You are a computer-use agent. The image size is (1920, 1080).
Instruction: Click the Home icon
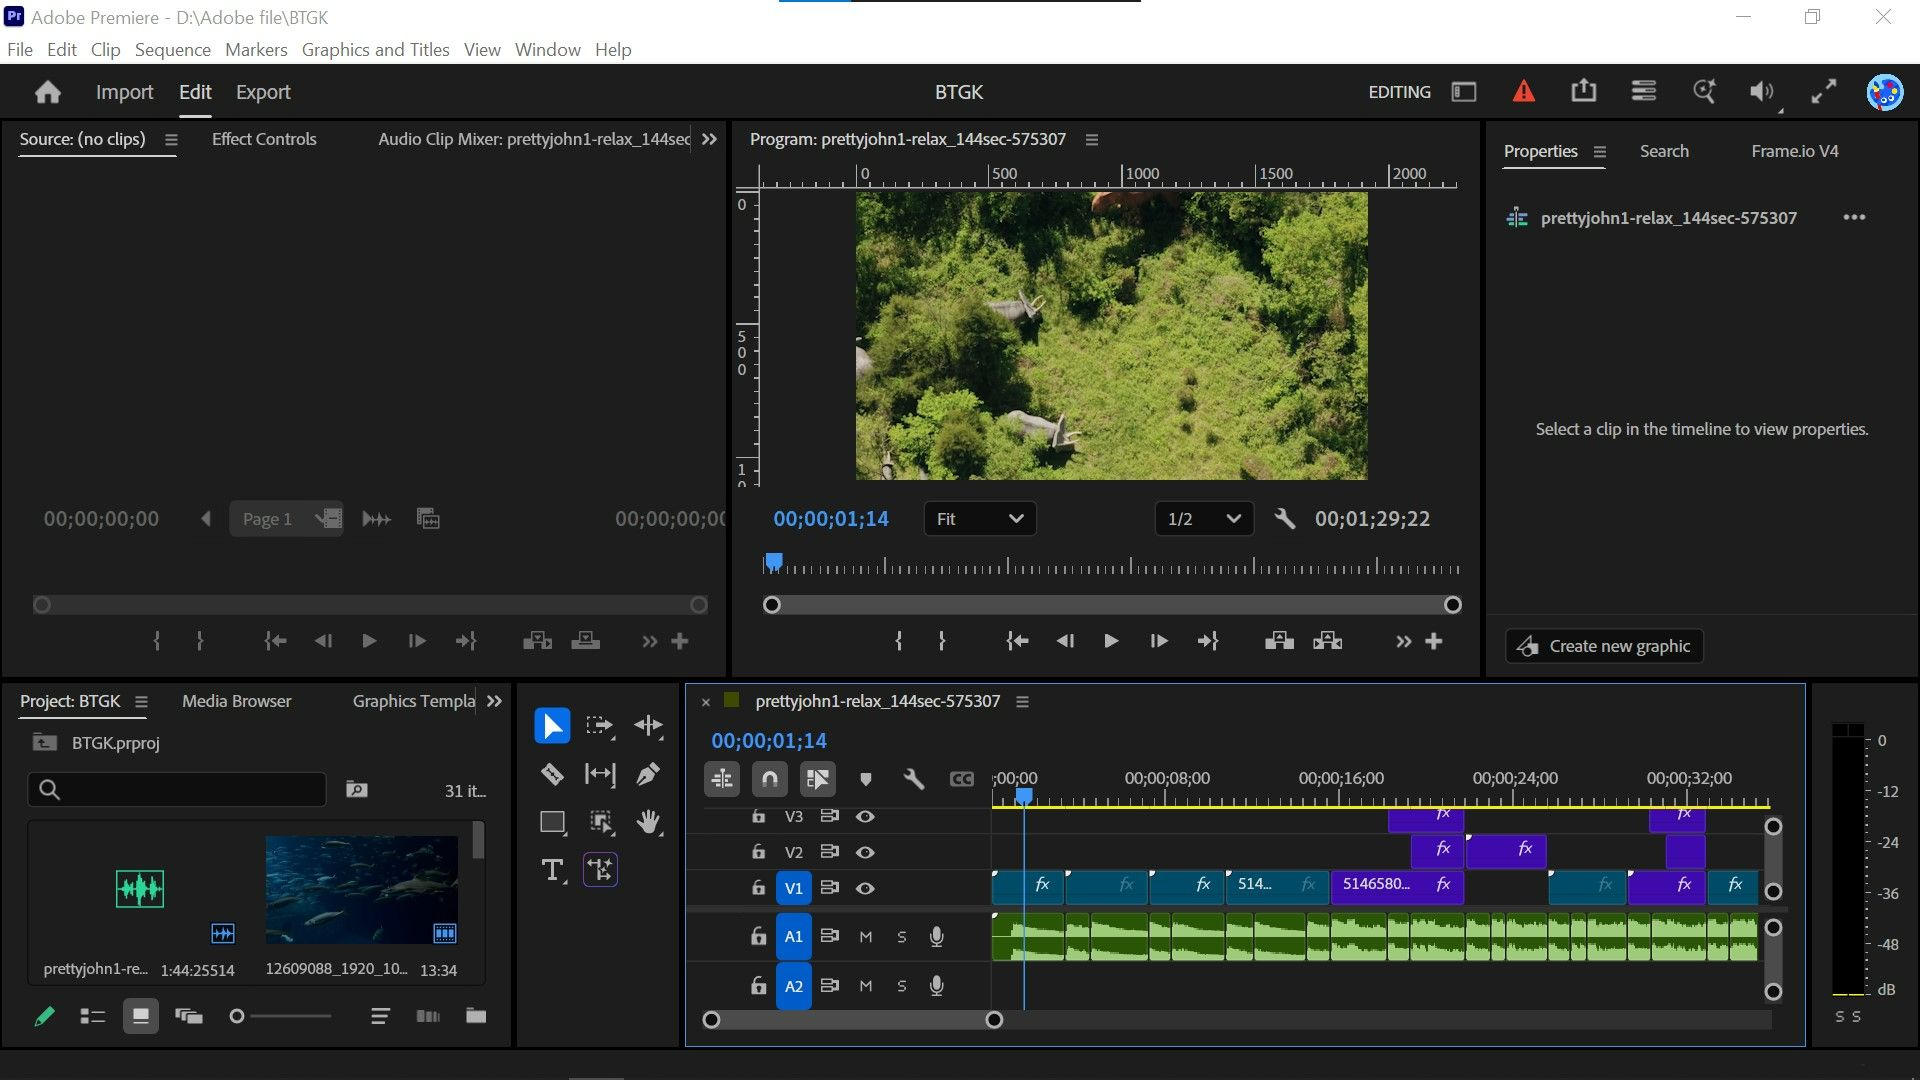(47, 92)
